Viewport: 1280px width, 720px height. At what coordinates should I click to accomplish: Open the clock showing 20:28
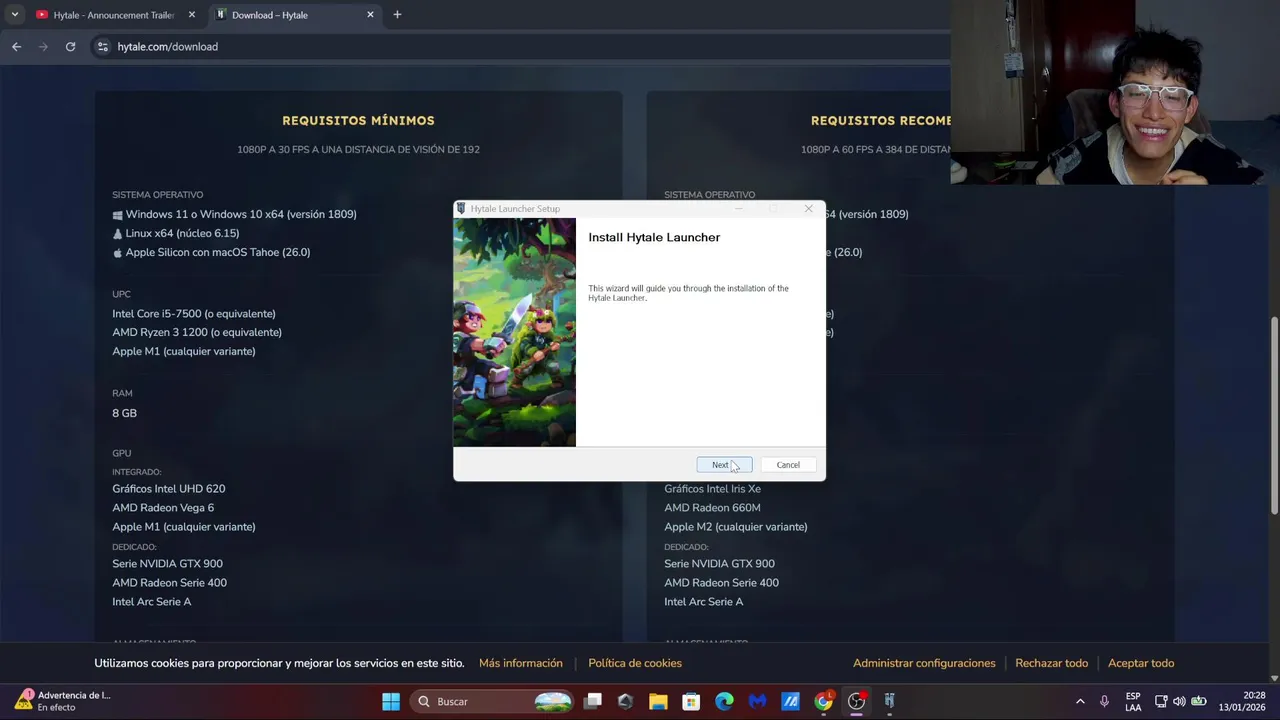coord(1242,701)
